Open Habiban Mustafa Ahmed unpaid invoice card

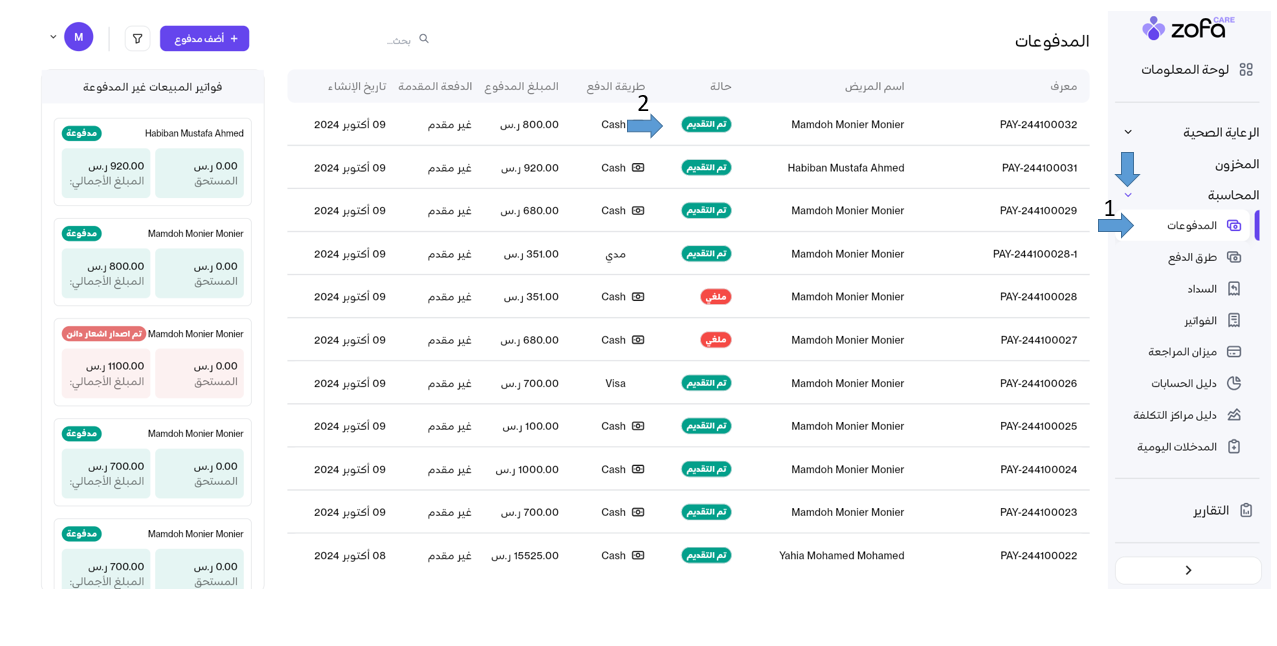[152, 162]
